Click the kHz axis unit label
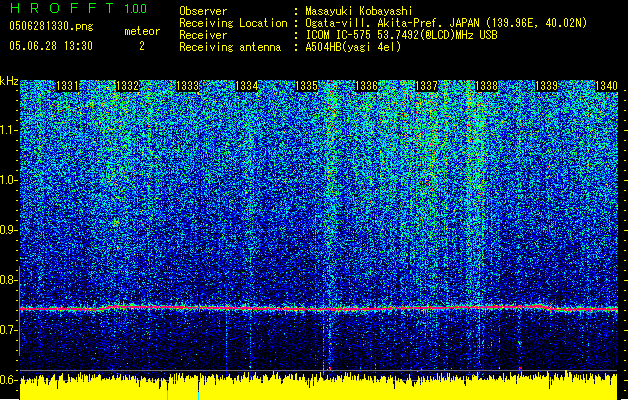Screen dimensions: 629x400 [x=9, y=81]
